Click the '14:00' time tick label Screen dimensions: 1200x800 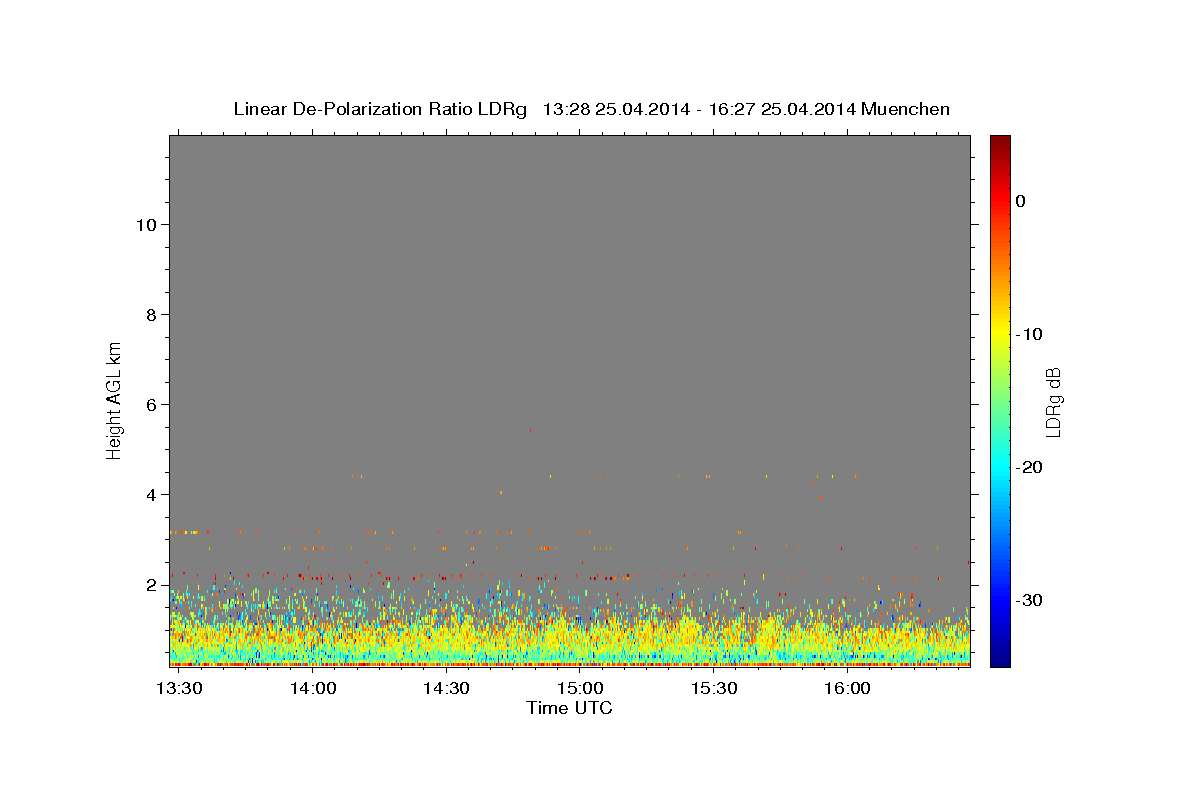(313, 689)
